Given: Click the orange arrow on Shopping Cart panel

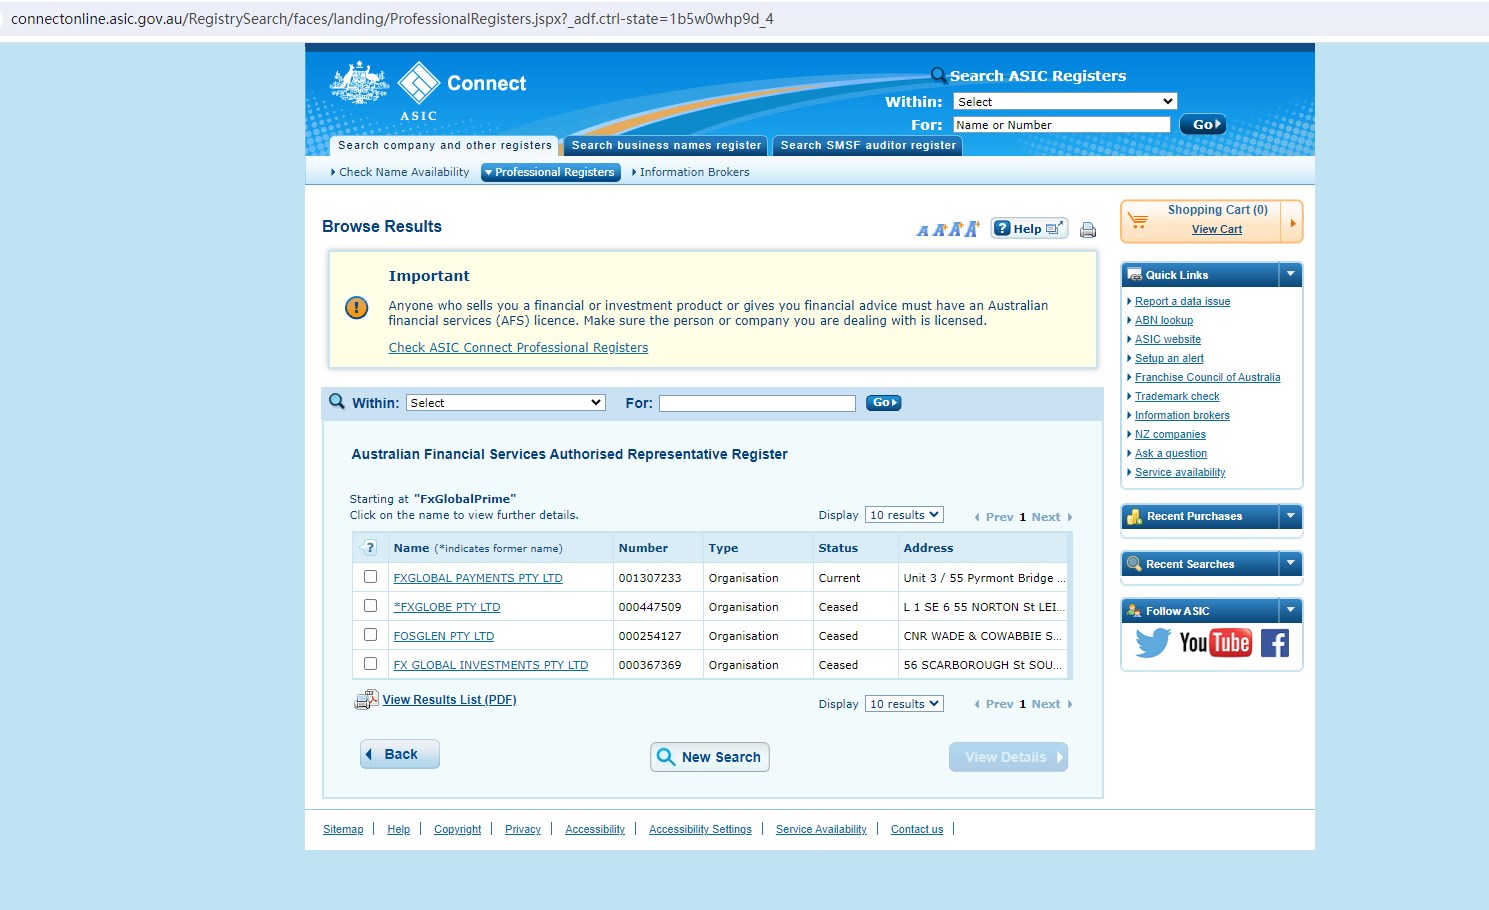Looking at the screenshot, I should (1292, 223).
